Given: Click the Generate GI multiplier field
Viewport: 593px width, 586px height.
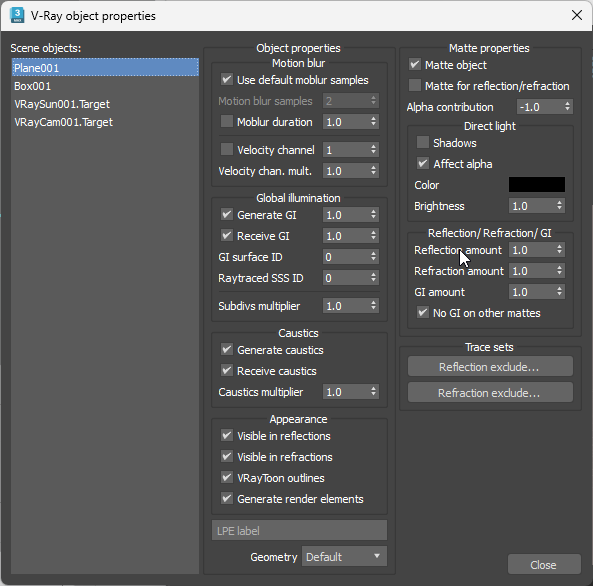Looking at the screenshot, I should tap(346, 215).
